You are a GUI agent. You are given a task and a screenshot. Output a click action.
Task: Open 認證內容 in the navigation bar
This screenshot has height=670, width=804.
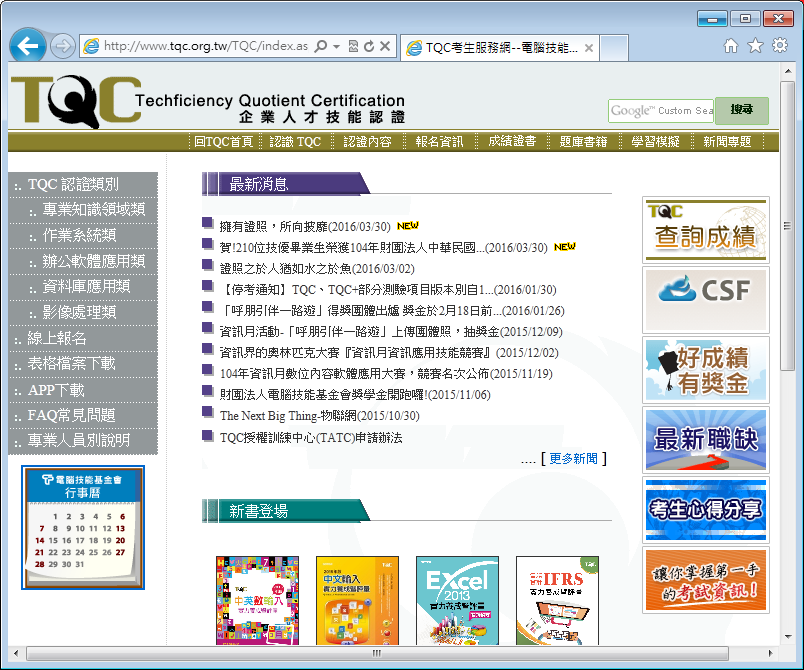pyautogui.click(x=368, y=141)
